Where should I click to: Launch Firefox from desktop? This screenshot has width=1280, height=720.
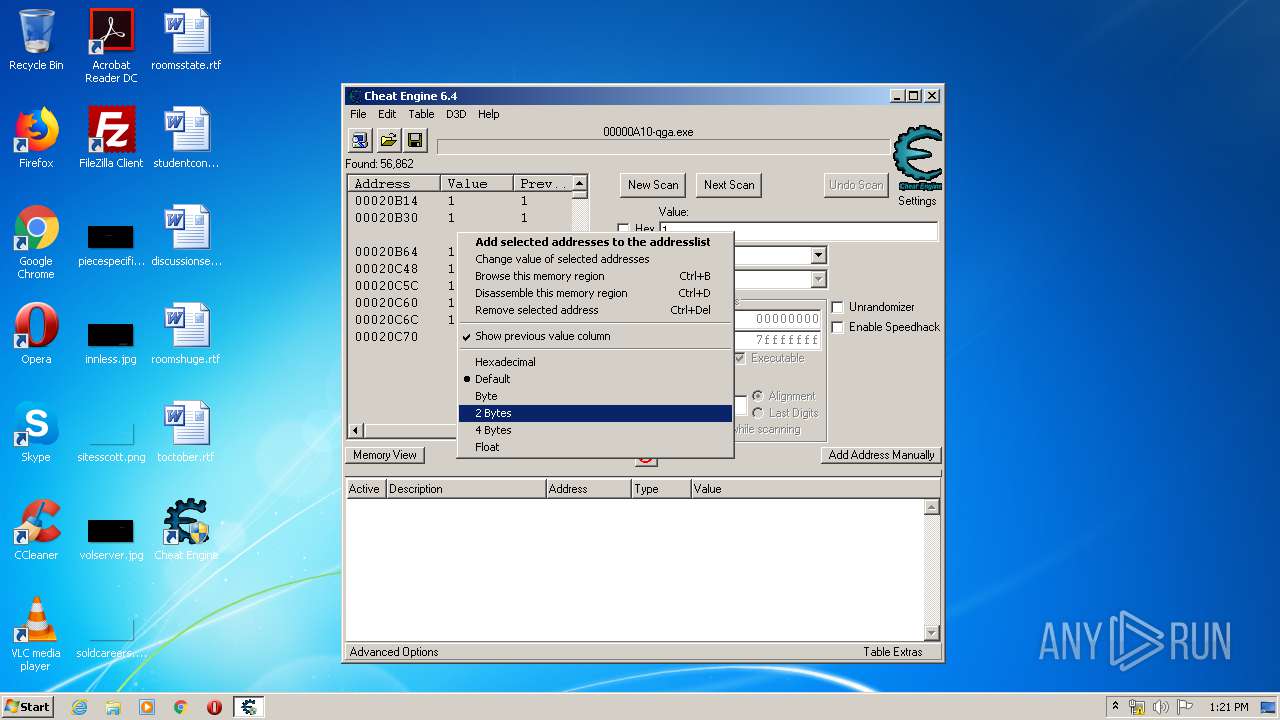click(x=36, y=138)
